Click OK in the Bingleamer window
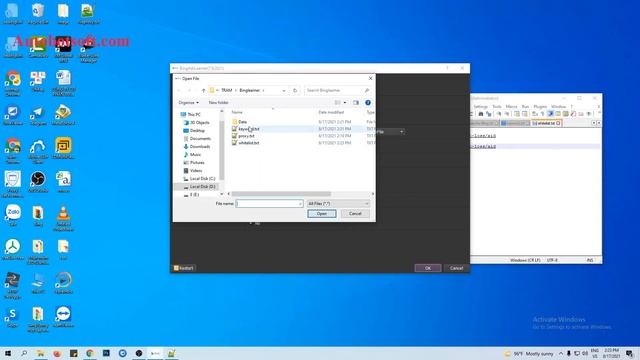Viewport: 640px width, 360px height. pos(428,268)
